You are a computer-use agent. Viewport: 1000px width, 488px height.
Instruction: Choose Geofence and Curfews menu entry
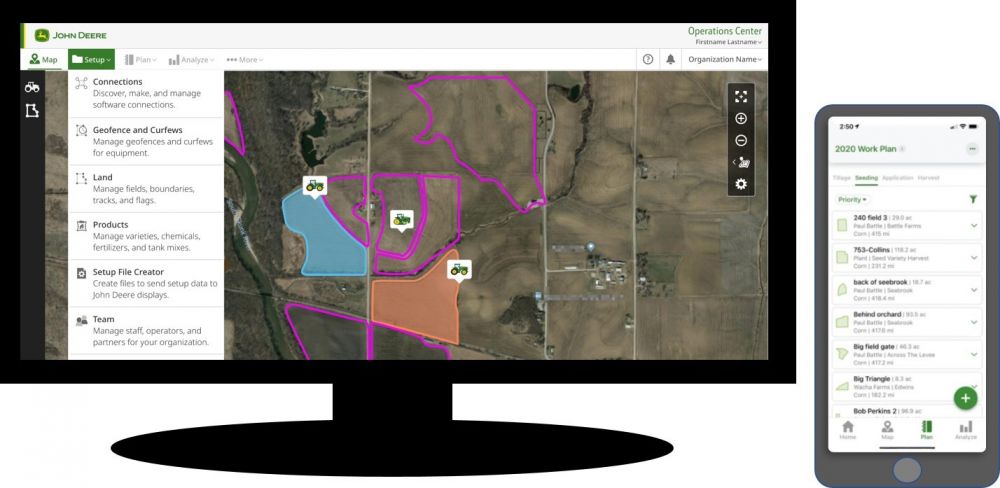[146, 141]
